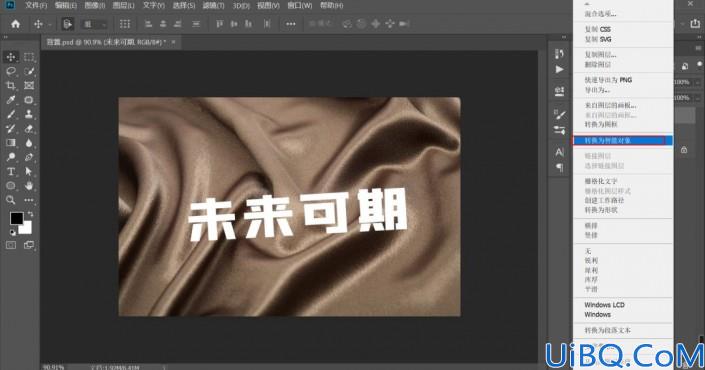Viewport: 705px width, 370px height.
Task: Select the Brush tool
Action: 11,114
